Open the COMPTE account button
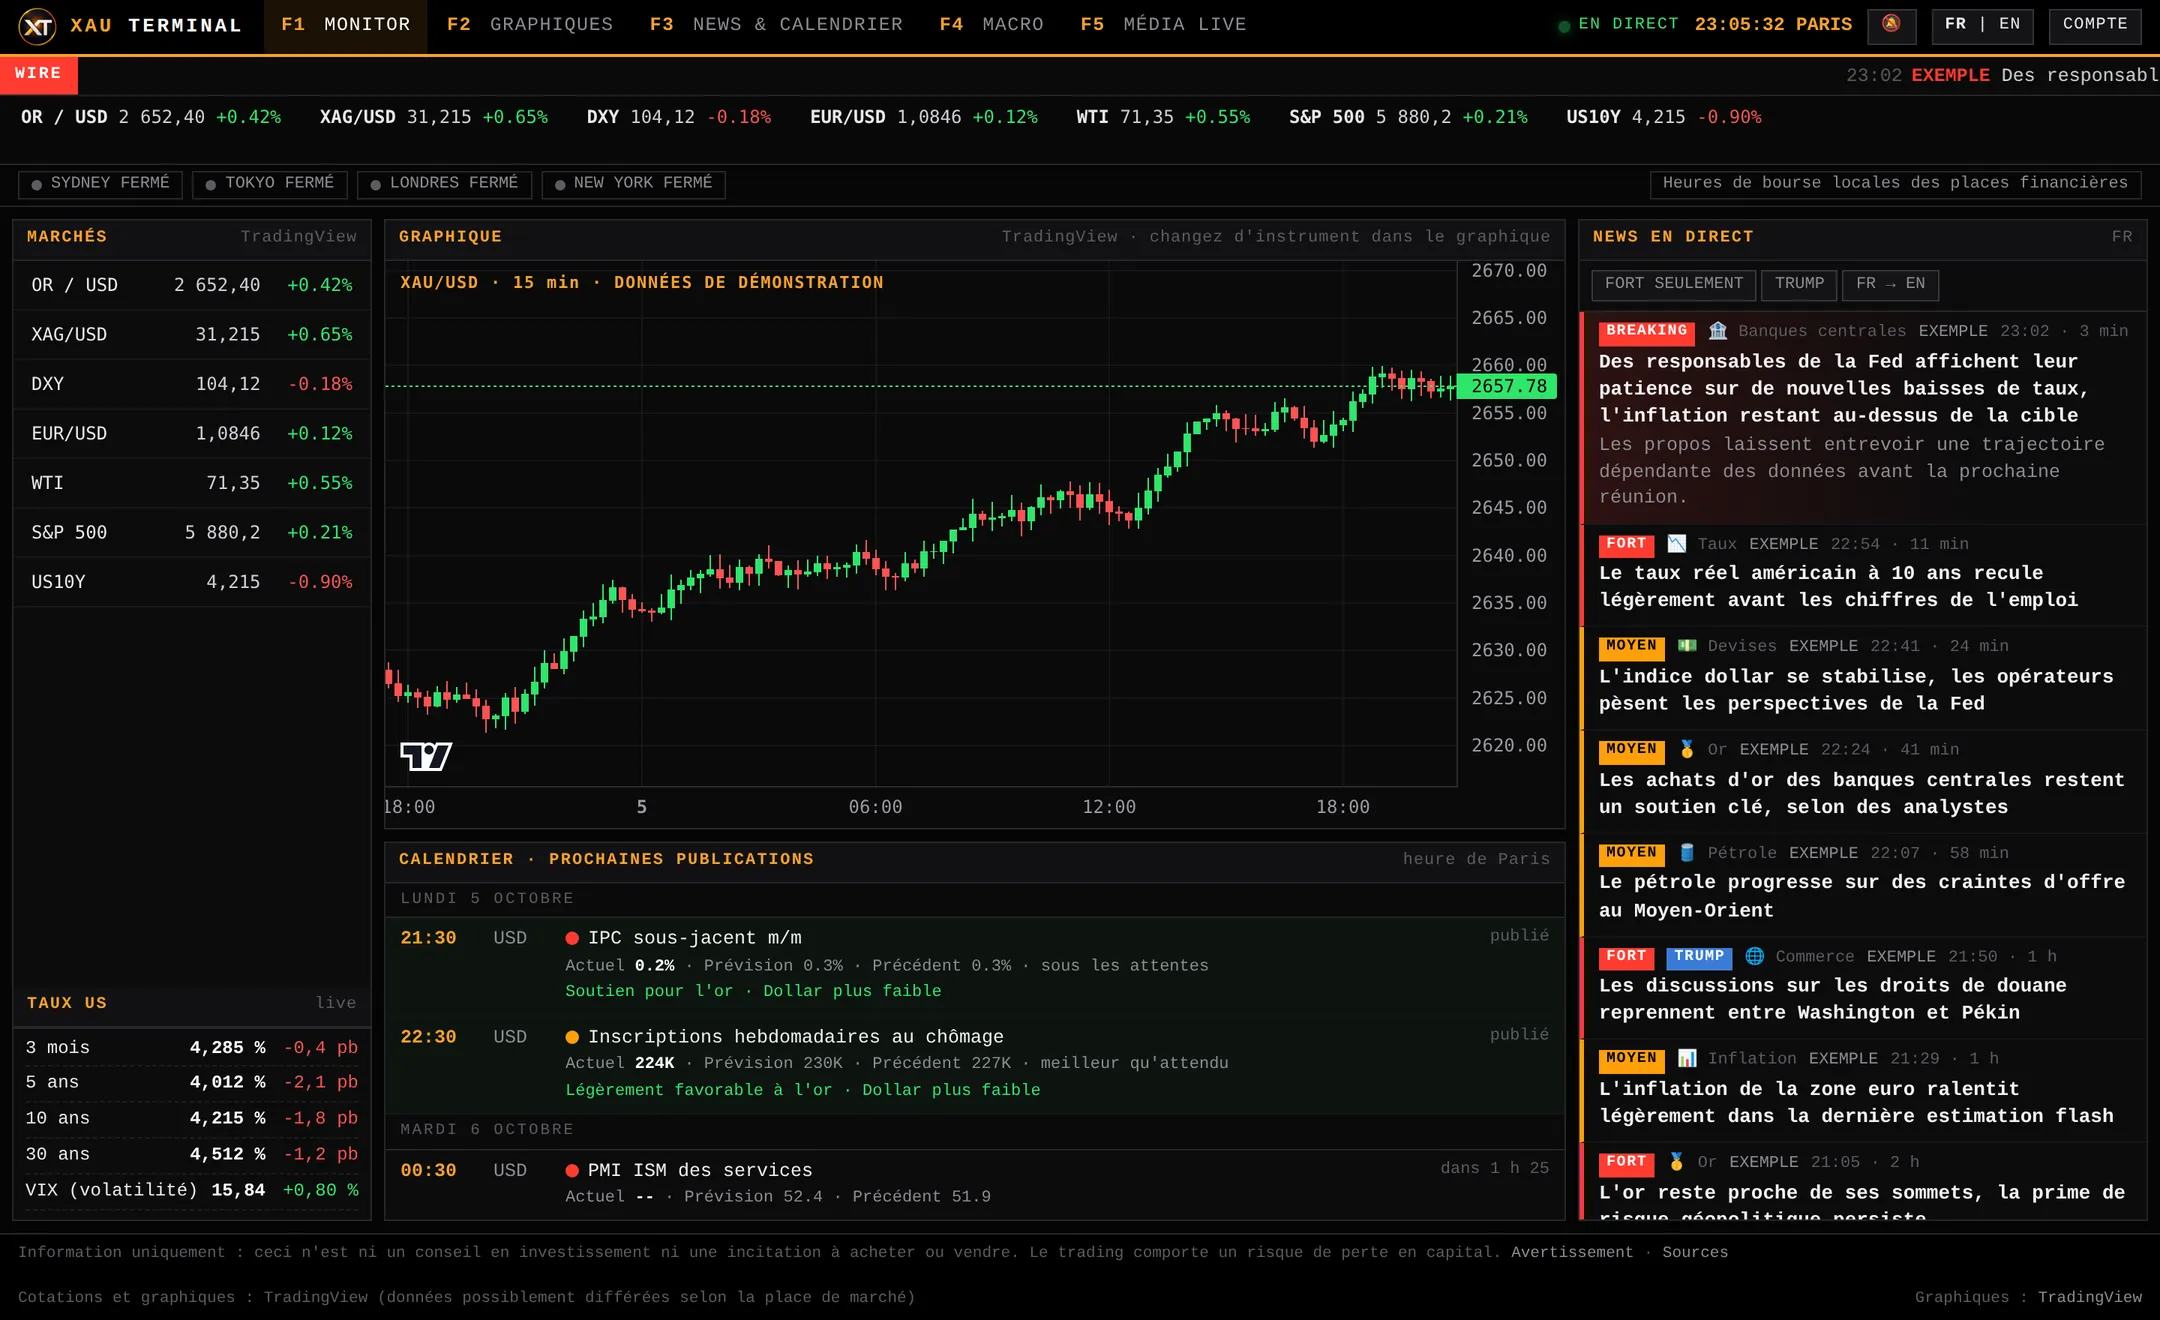This screenshot has width=2160, height=1320. (x=2095, y=25)
